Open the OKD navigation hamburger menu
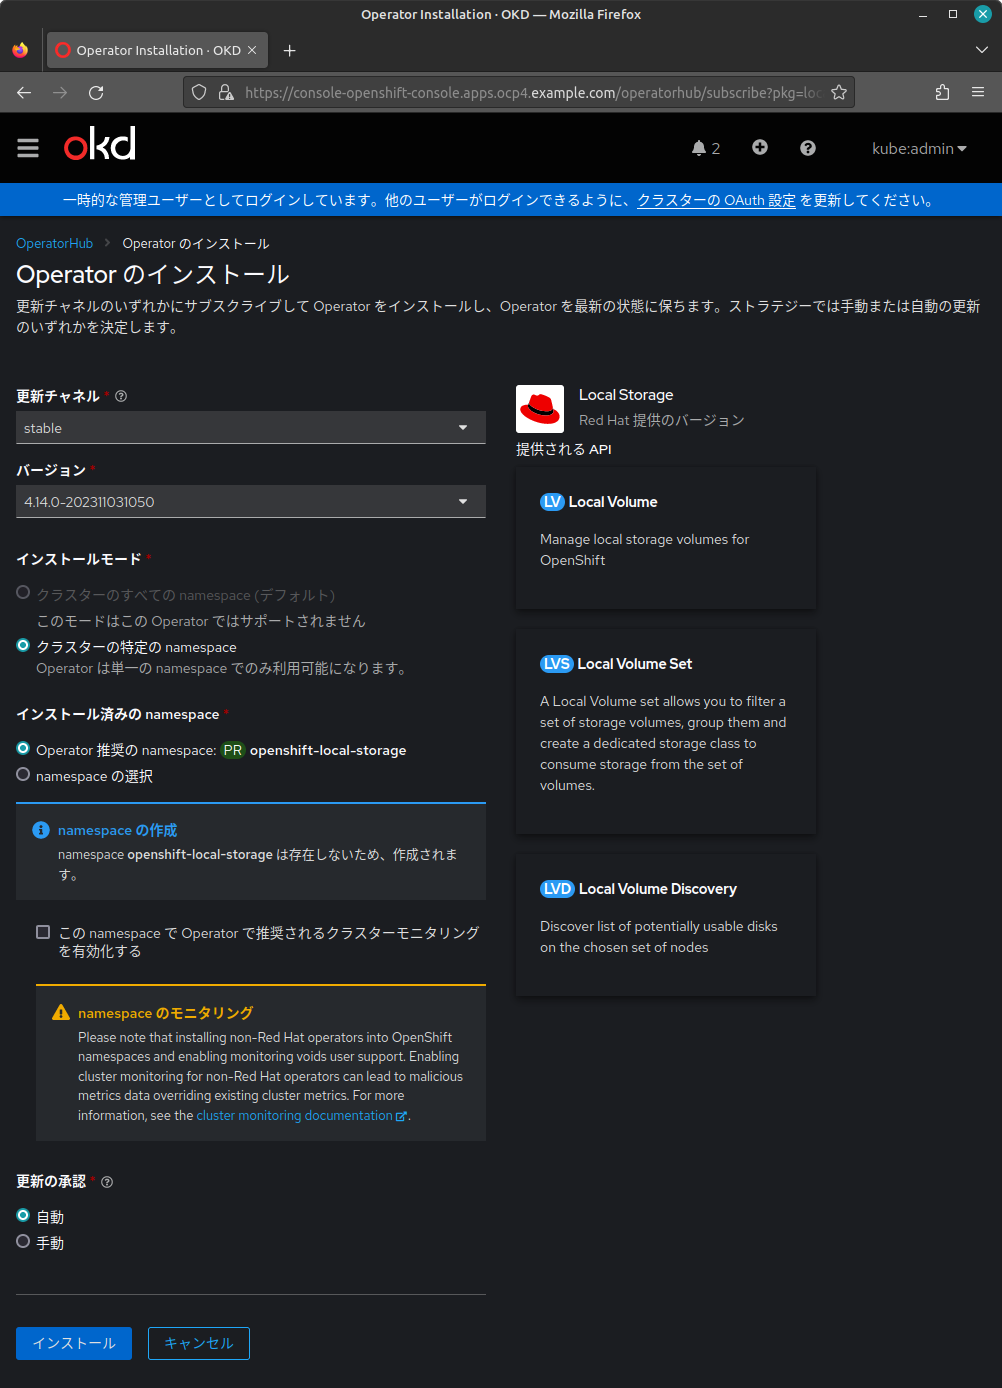The image size is (1002, 1388). coord(27,147)
